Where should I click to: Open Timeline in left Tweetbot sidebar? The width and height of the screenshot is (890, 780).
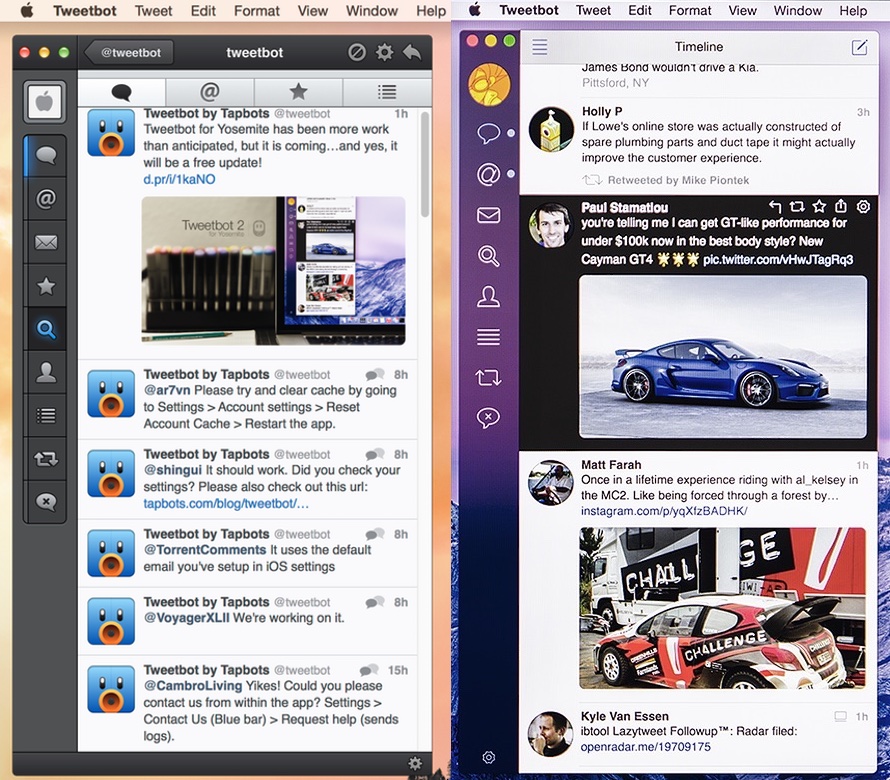pyautogui.click(x=45, y=156)
